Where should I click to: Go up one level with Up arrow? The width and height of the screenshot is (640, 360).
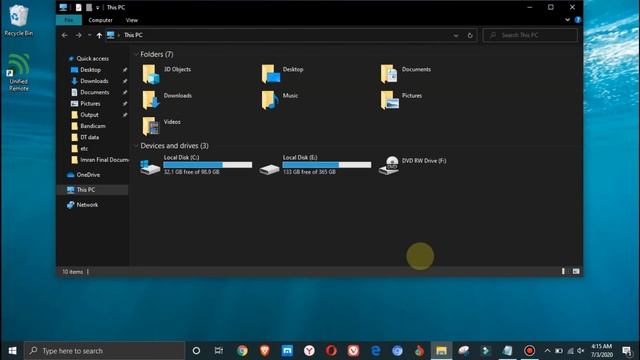pos(99,35)
